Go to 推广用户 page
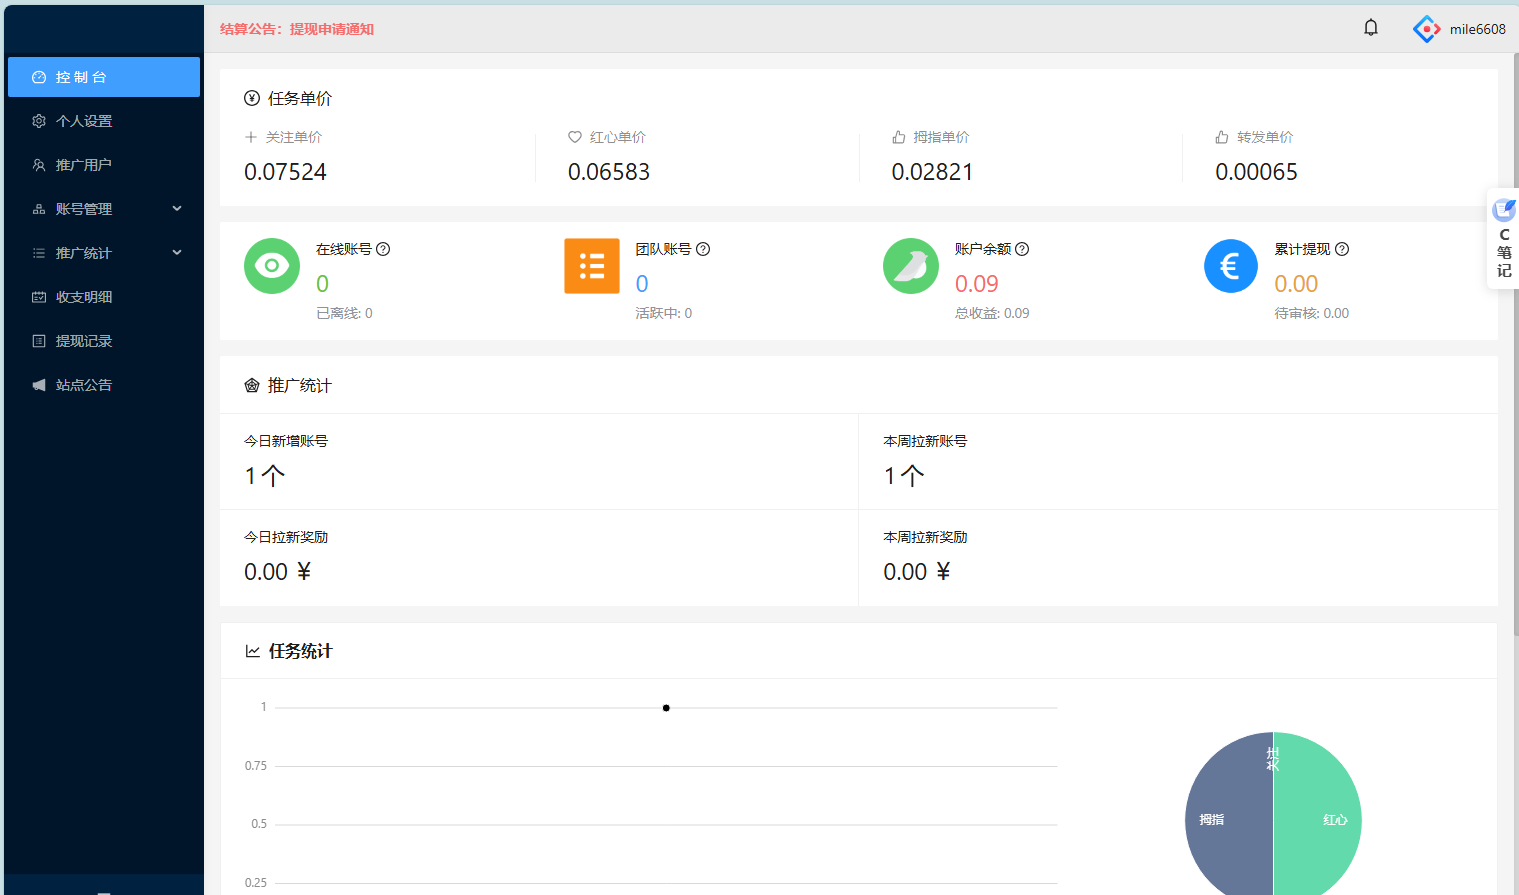This screenshot has width=1519, height=895. coord(84,165)
